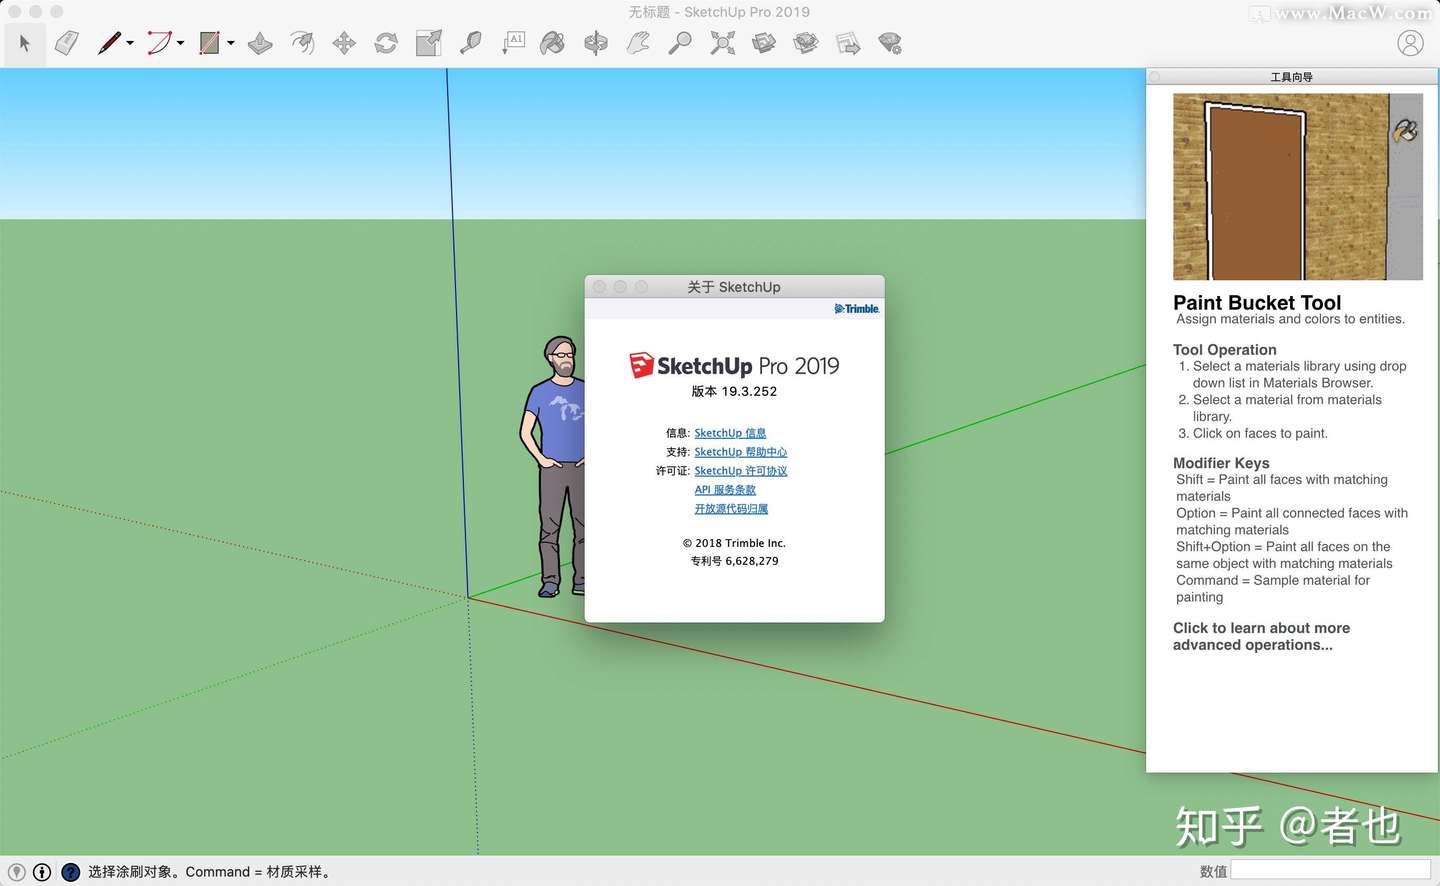This screenshot has width=1440, height=886.
Task: Activate the Orbit tool
Action: 596,43
